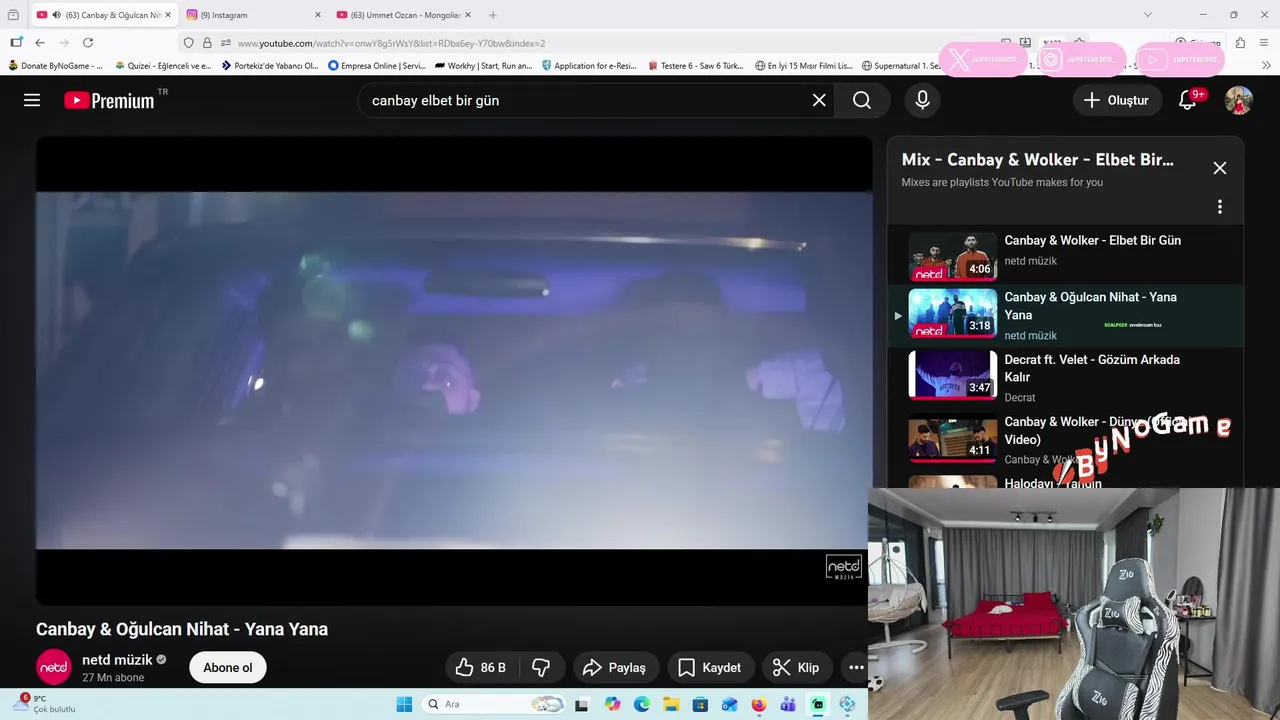Open Microsoft Edge from the taskbar
1280x720 pixels.
point(641,704)
